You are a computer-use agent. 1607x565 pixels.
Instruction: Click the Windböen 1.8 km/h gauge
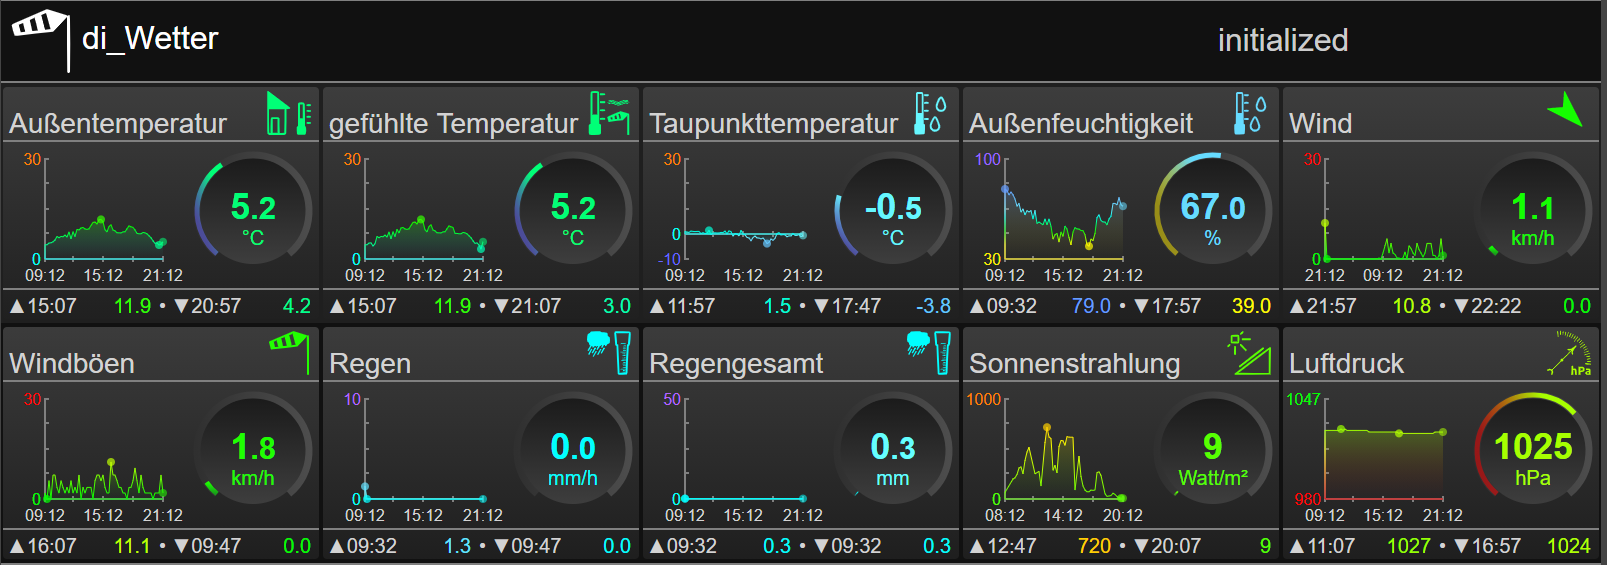coord(253,451)
